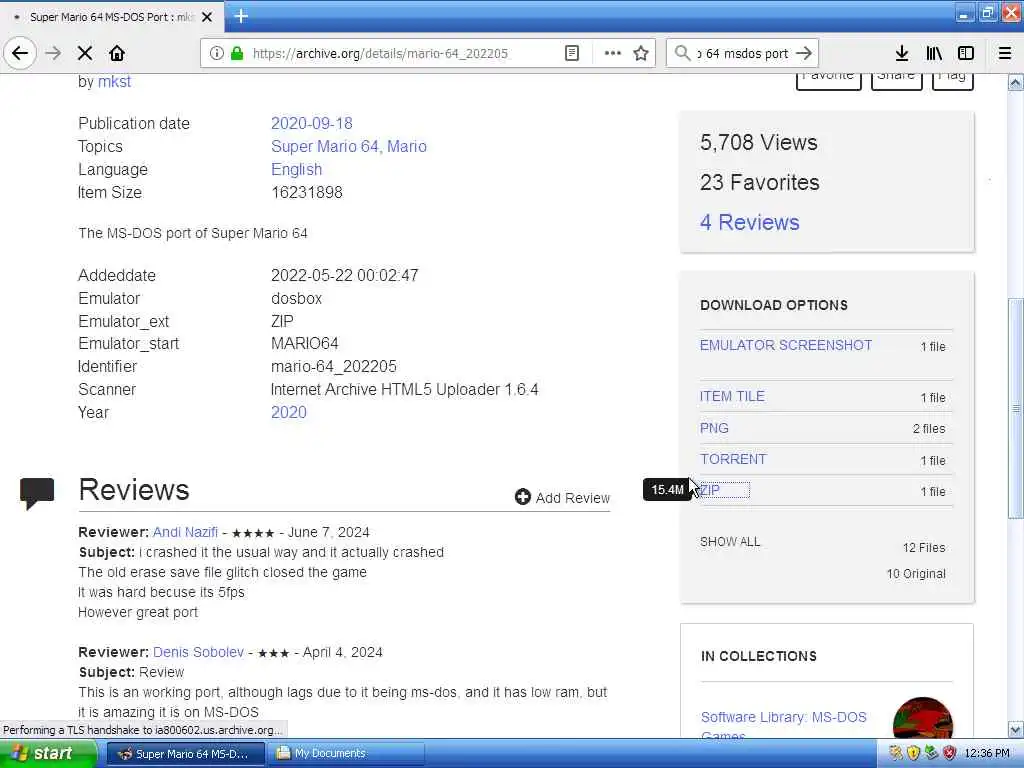Screen dimensions: 1024x768
Task: Click the Flag button
Action: pyautogui.click(x=952, y=80)
